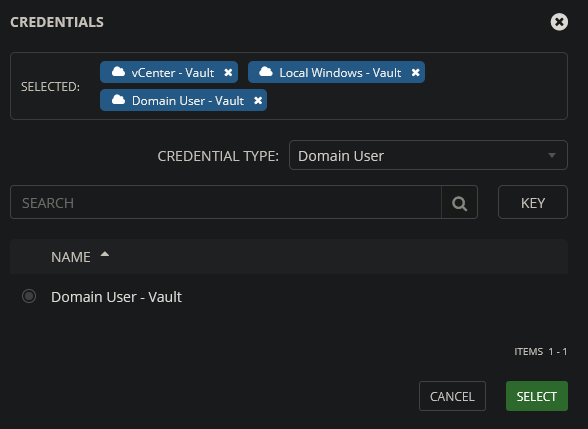Click the Domain User - Vault row label

116,297
